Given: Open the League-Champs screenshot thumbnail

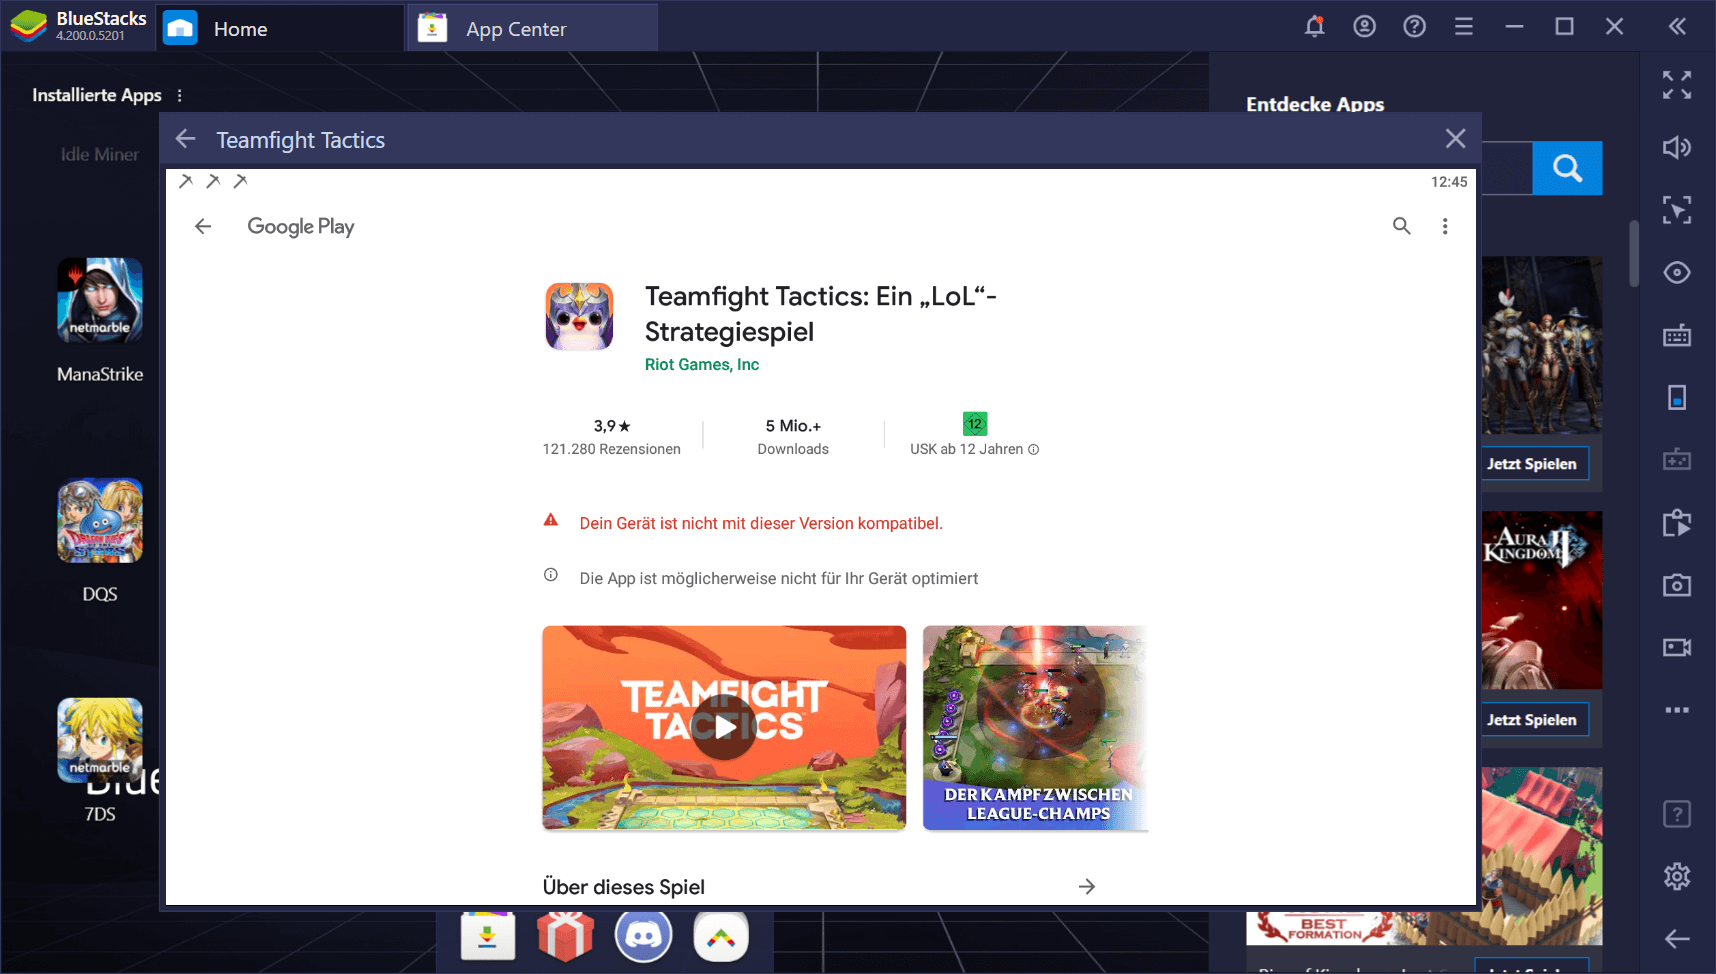Looking at the screenshot, I should 1035,727.
